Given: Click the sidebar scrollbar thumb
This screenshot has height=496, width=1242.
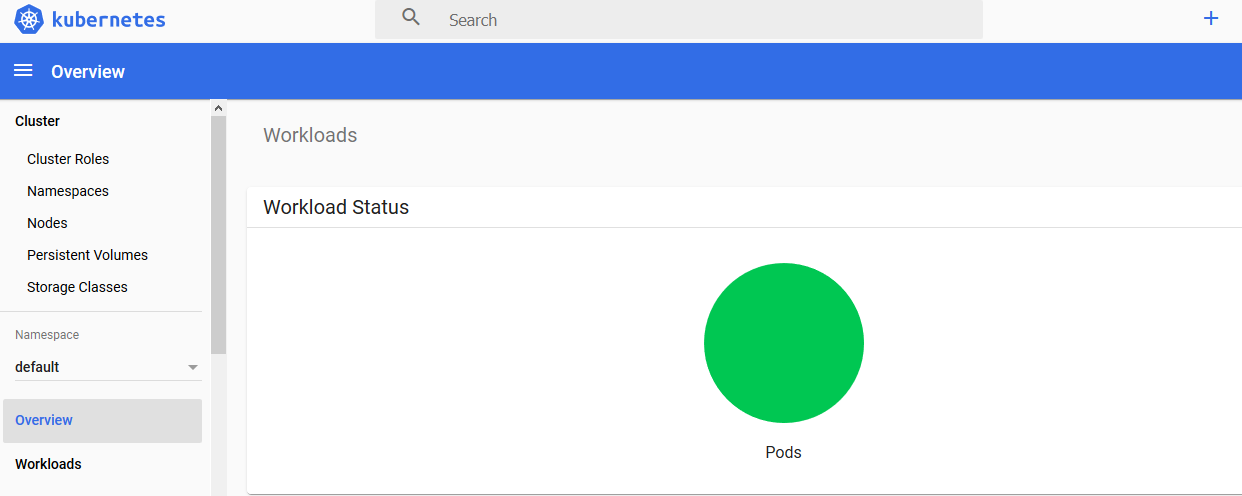Looking at the screenshot, I should pyautogui.click(x=219, y=235).
